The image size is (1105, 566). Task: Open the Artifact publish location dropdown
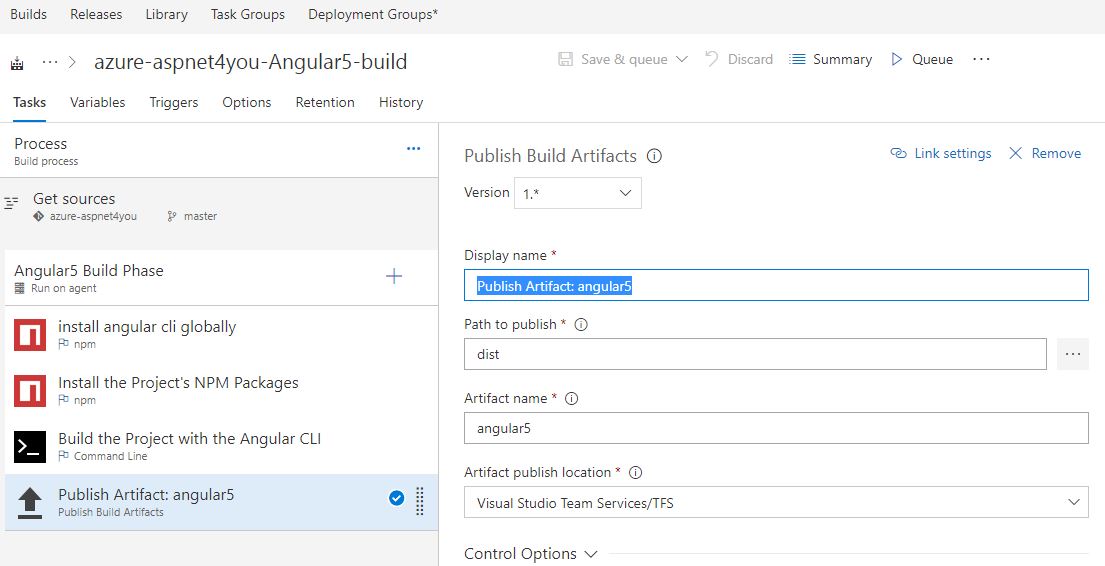776,502
